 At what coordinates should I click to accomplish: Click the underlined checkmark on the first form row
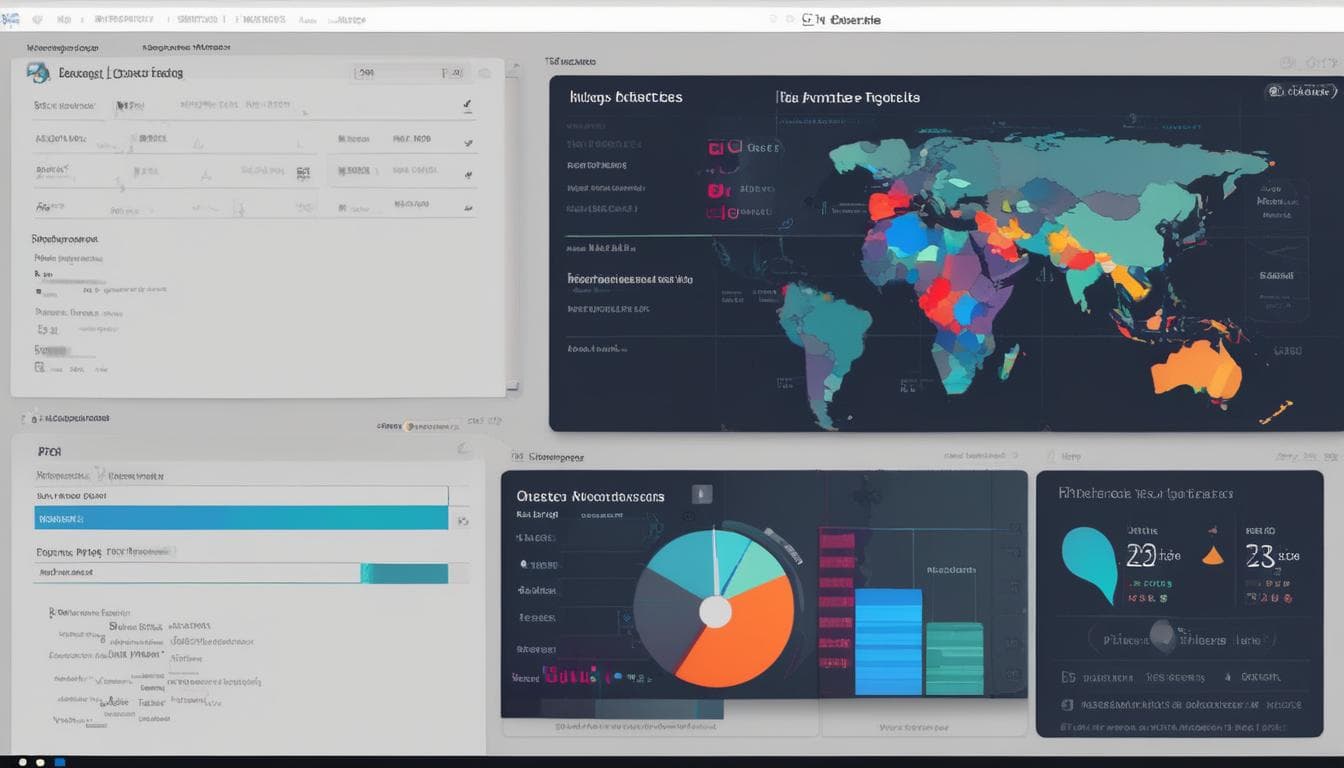[467, 105]
